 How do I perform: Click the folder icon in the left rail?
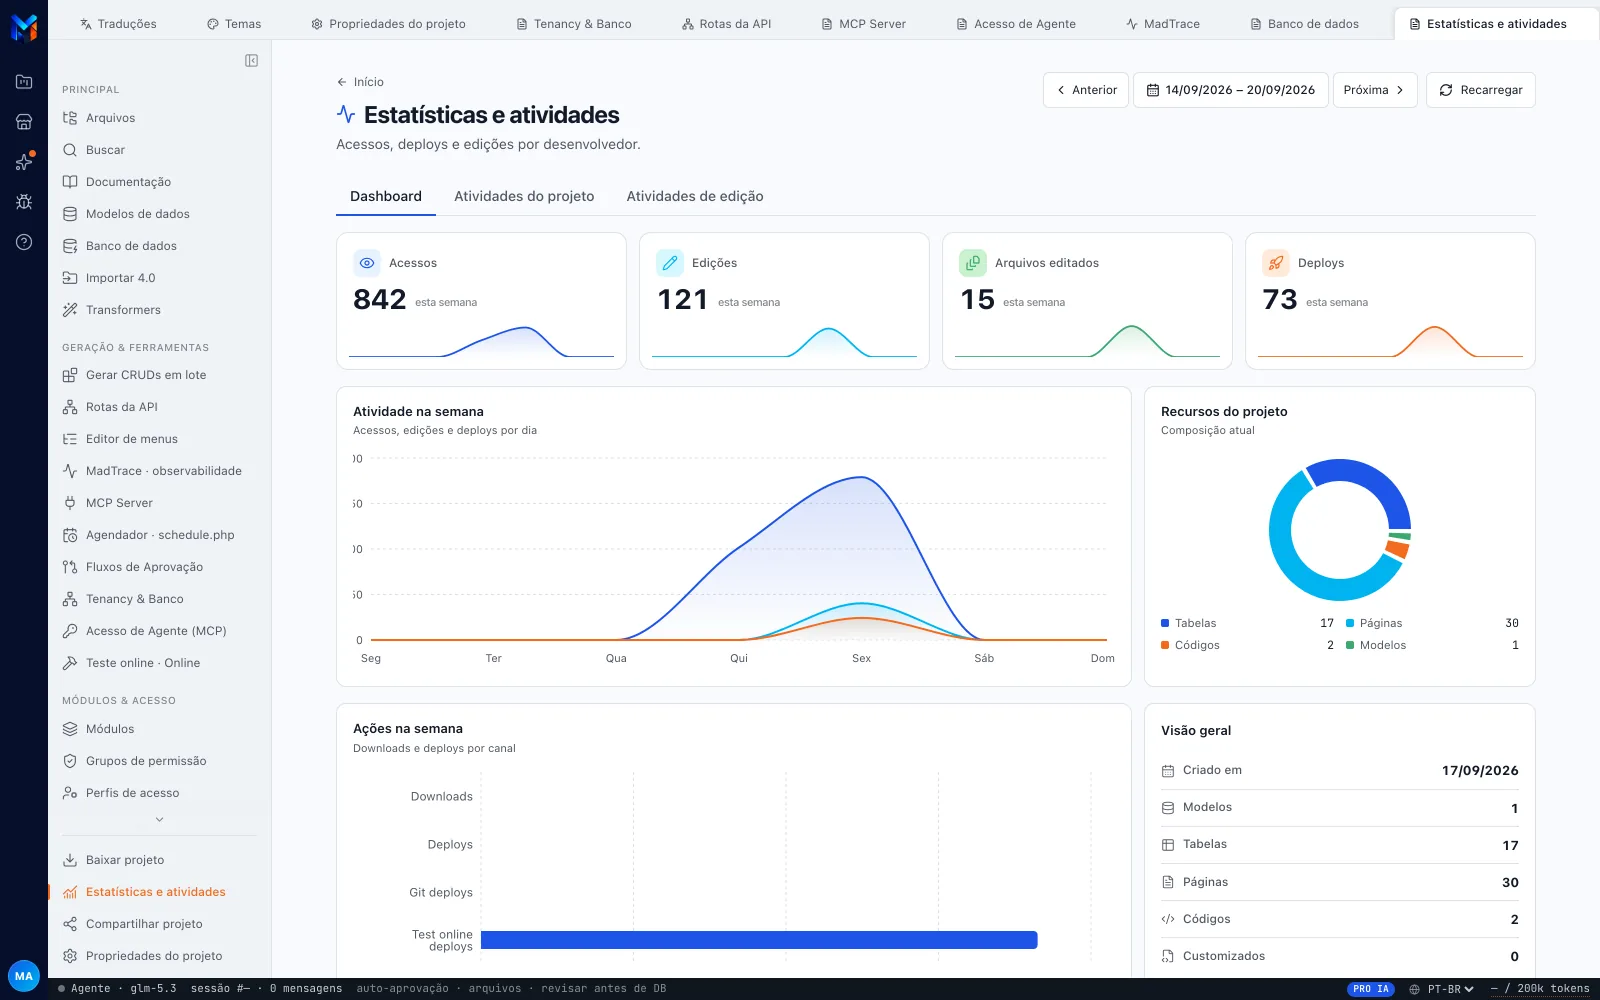tap(24, 82)
